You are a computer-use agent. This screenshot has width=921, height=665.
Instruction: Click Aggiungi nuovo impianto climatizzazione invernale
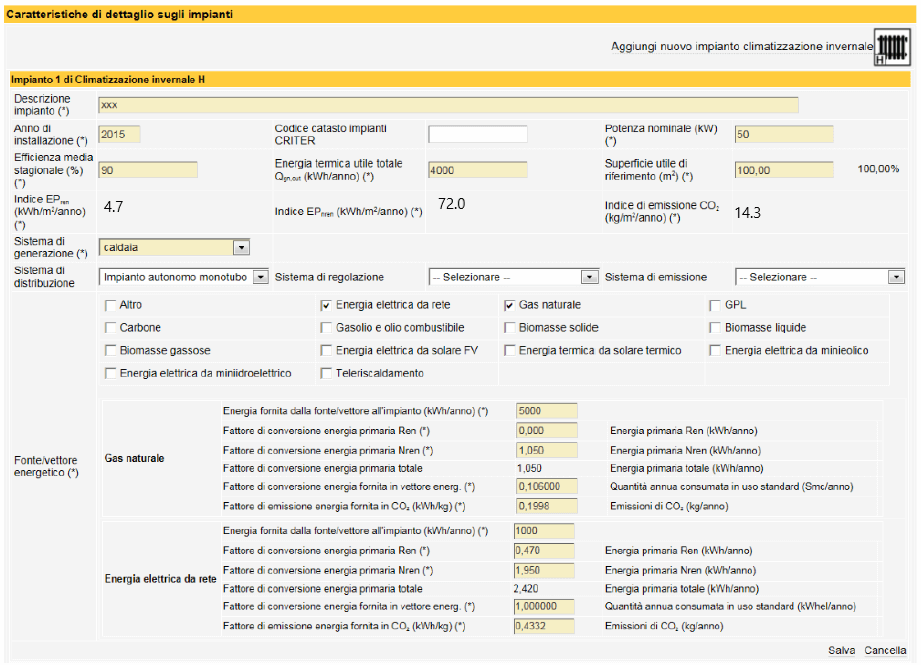pyautogui.click(x=742, y=46)
